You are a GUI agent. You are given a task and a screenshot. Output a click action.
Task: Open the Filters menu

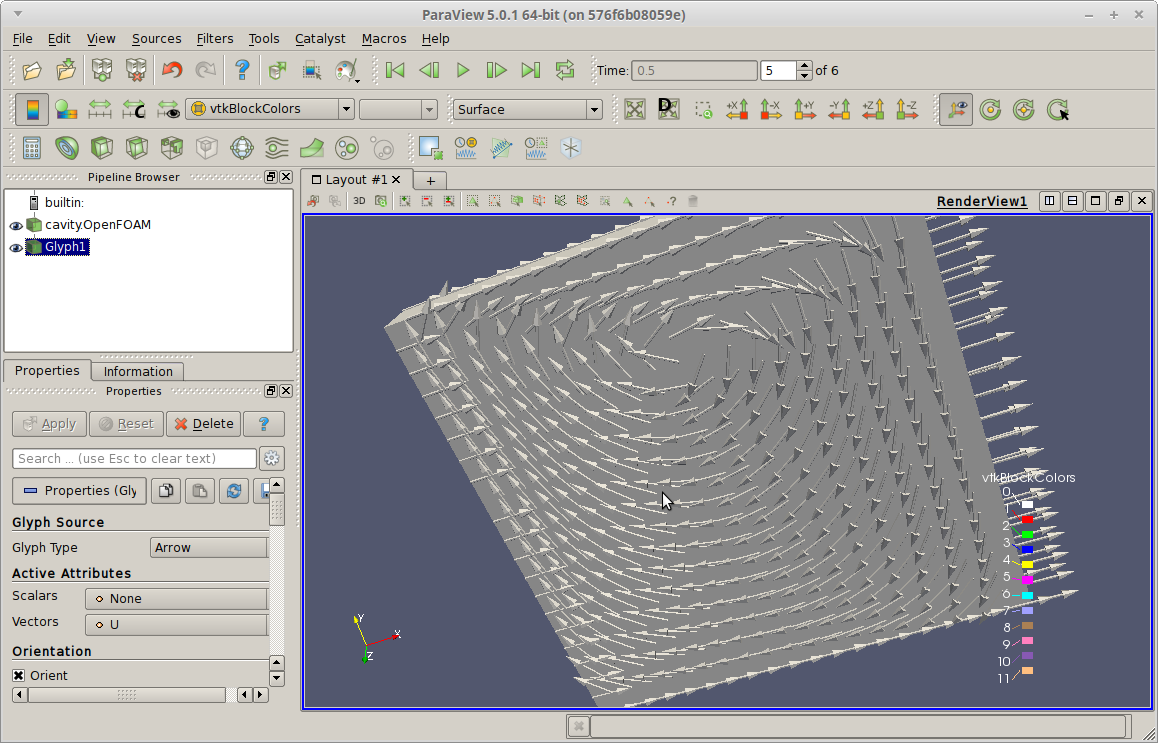[x=214, y=38]
